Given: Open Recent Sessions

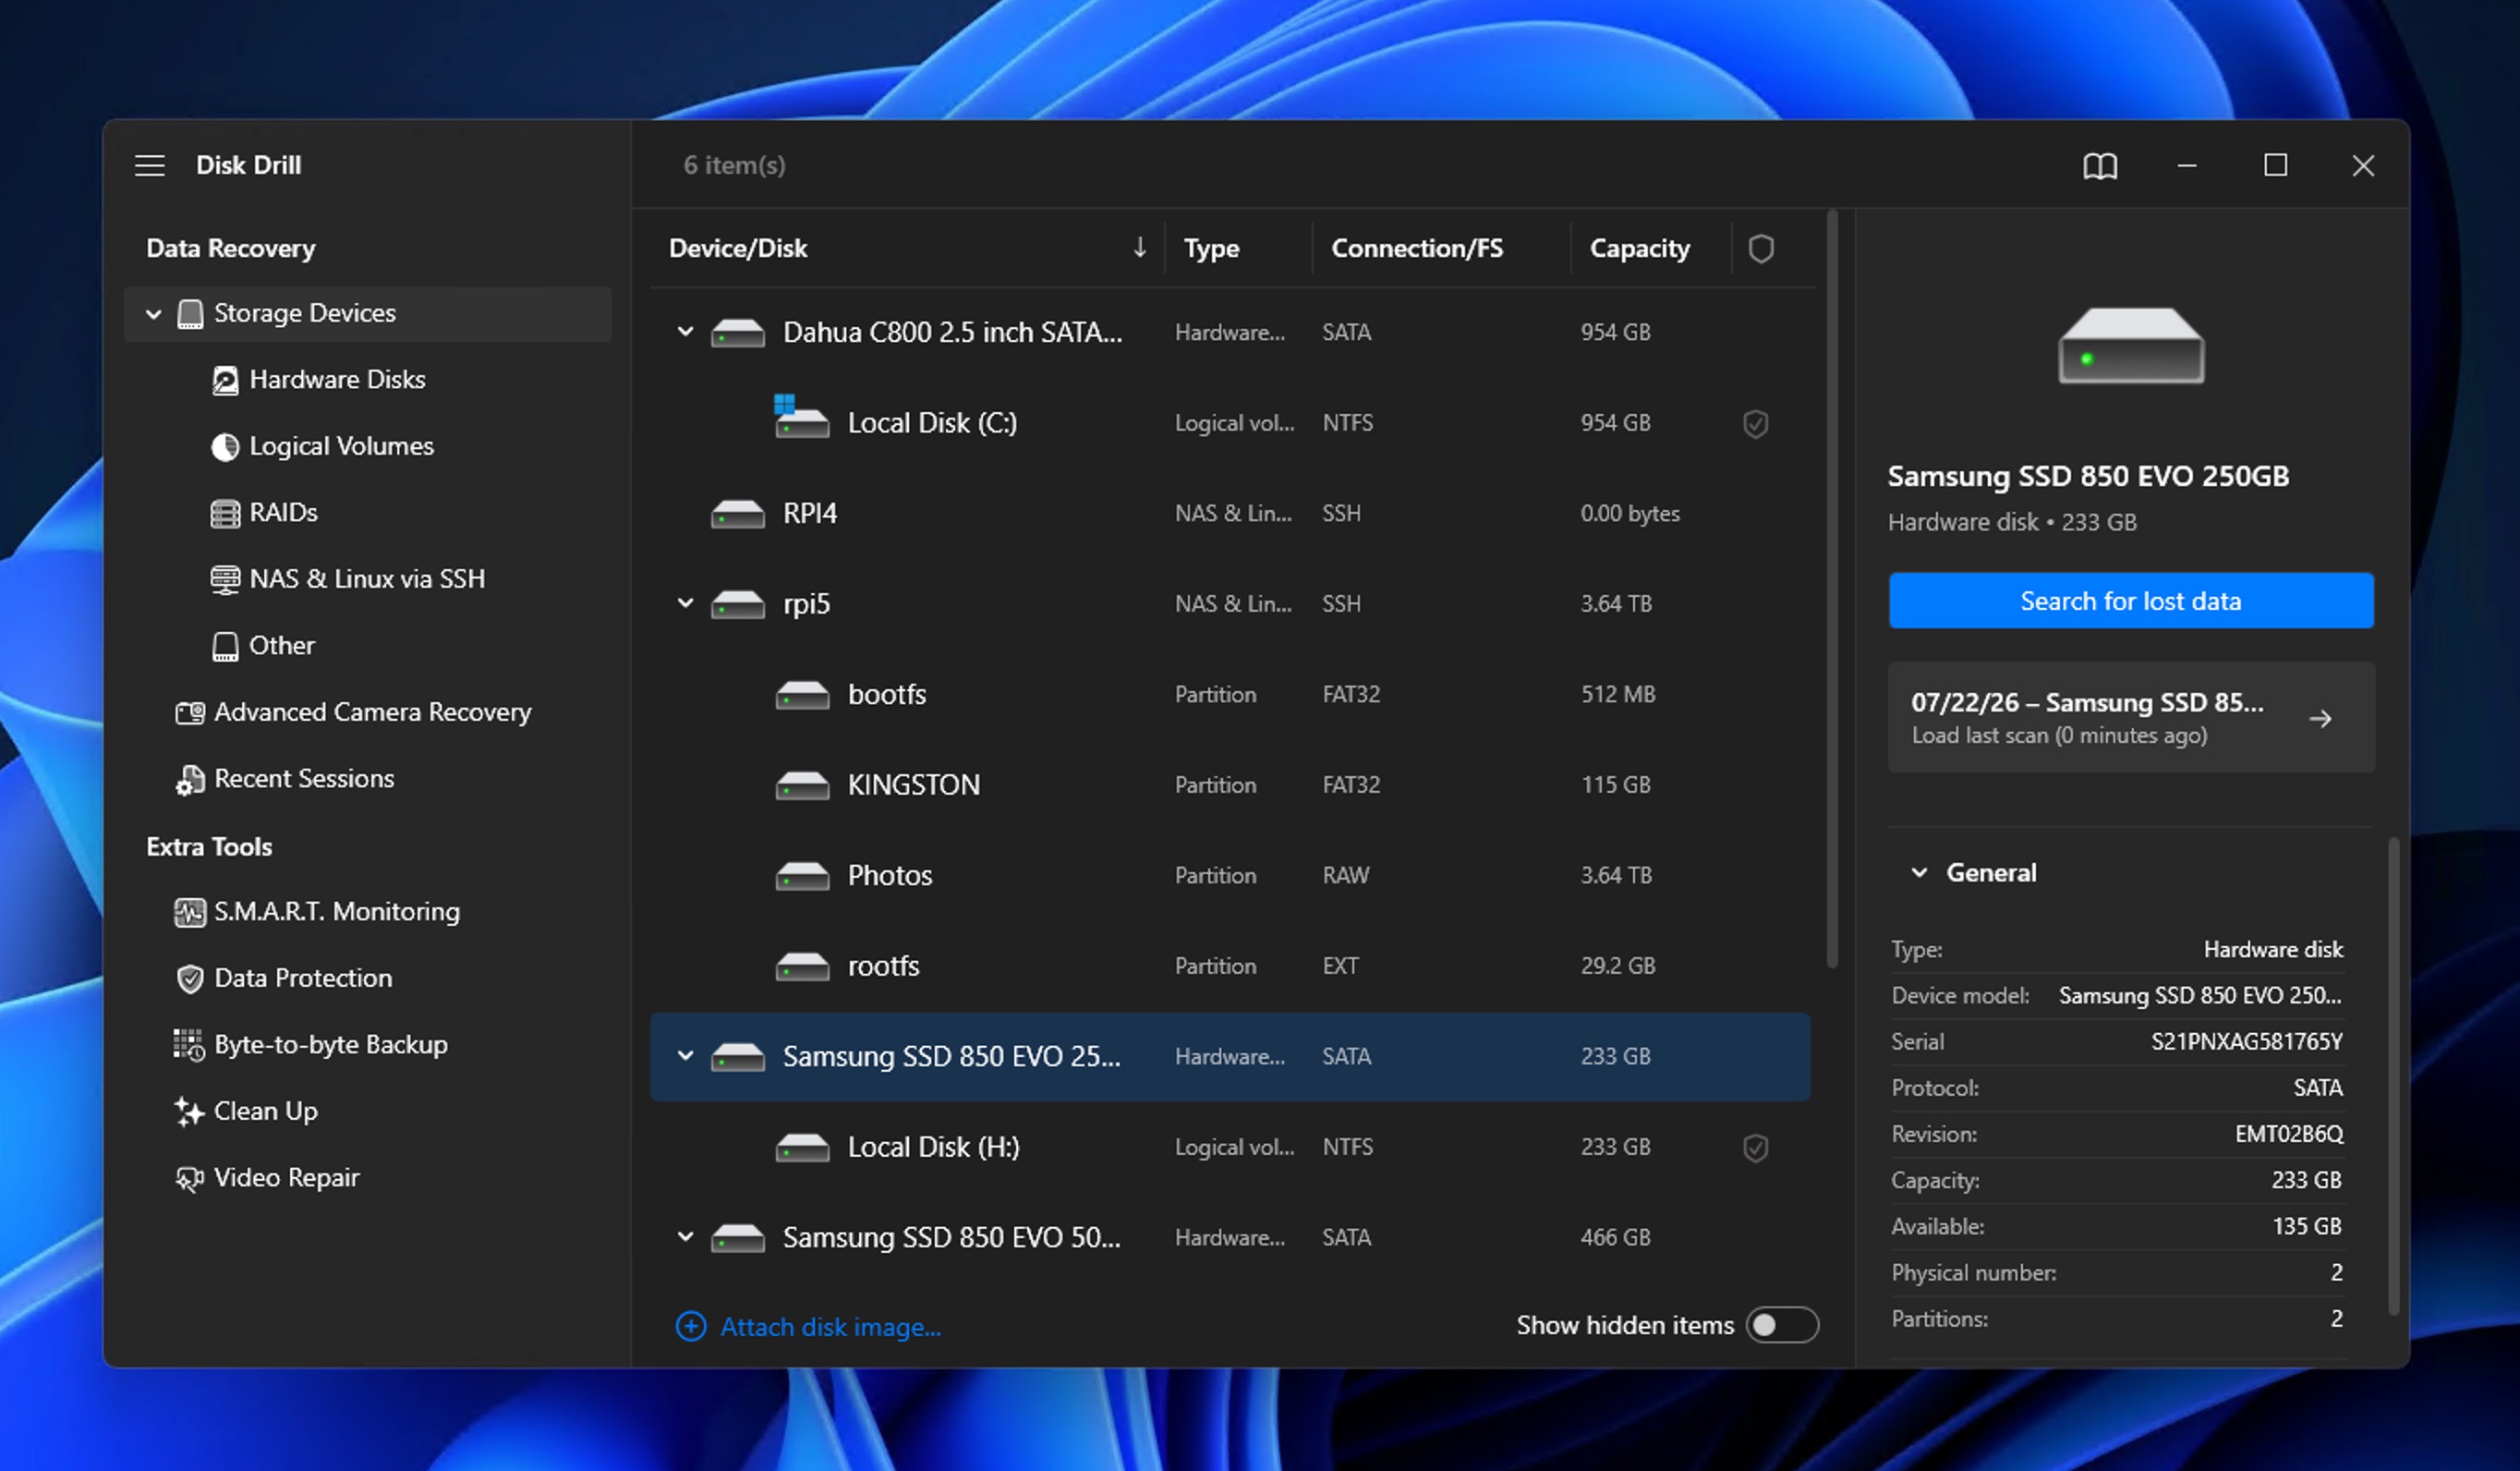Looking at the screenshot, I should click(x=304, y=779).
